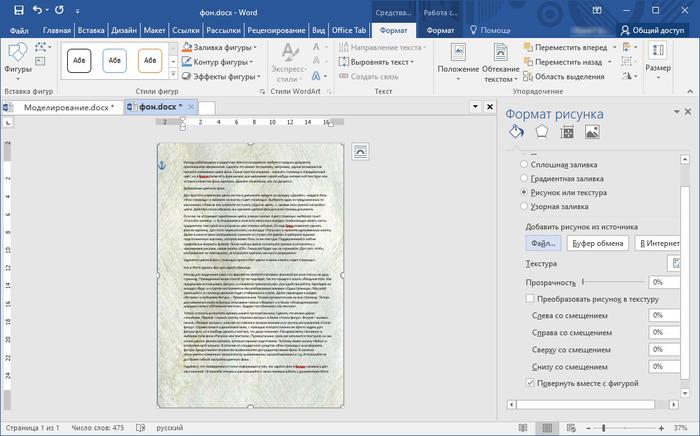Open the Picture icon in format pane
700x436 pixels.
click(x=592, y=133)
